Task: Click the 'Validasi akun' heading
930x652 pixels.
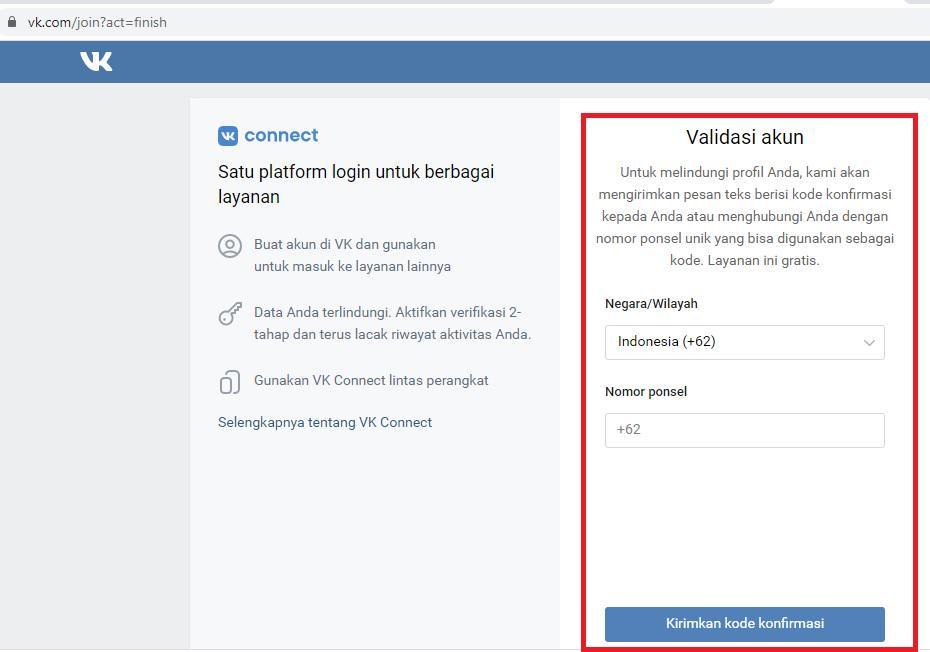Action: point(745,137)
